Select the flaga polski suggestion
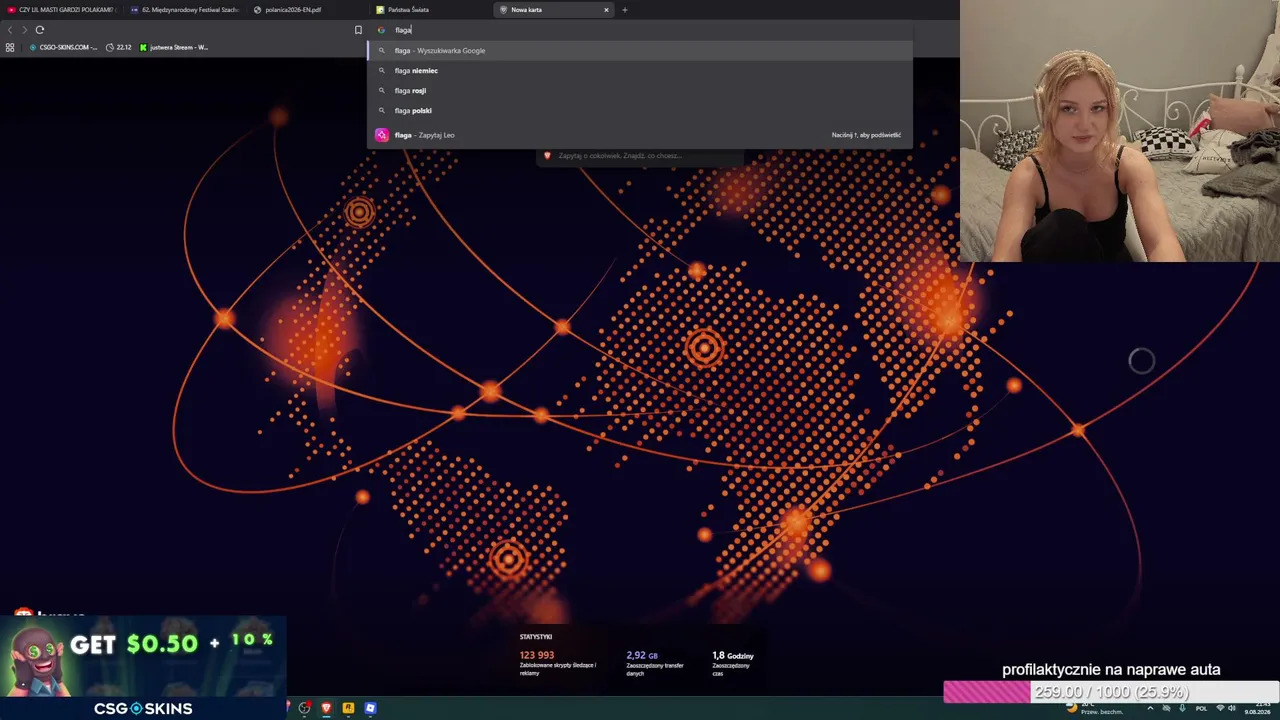Screen dimensions: 1280x720 pyautogui.click(x=640, y=110)
